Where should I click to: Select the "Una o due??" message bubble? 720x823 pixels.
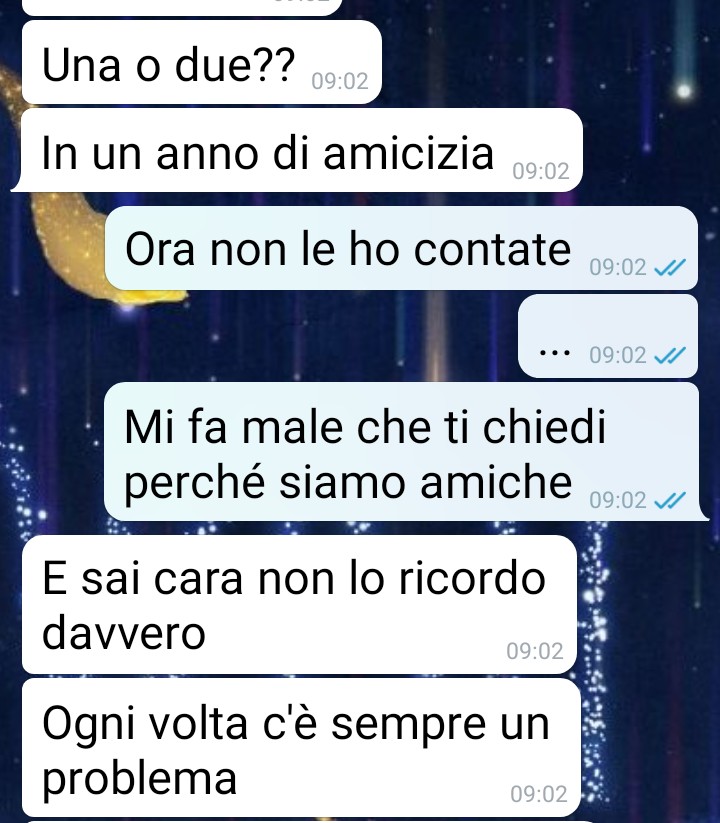point(202,62)
